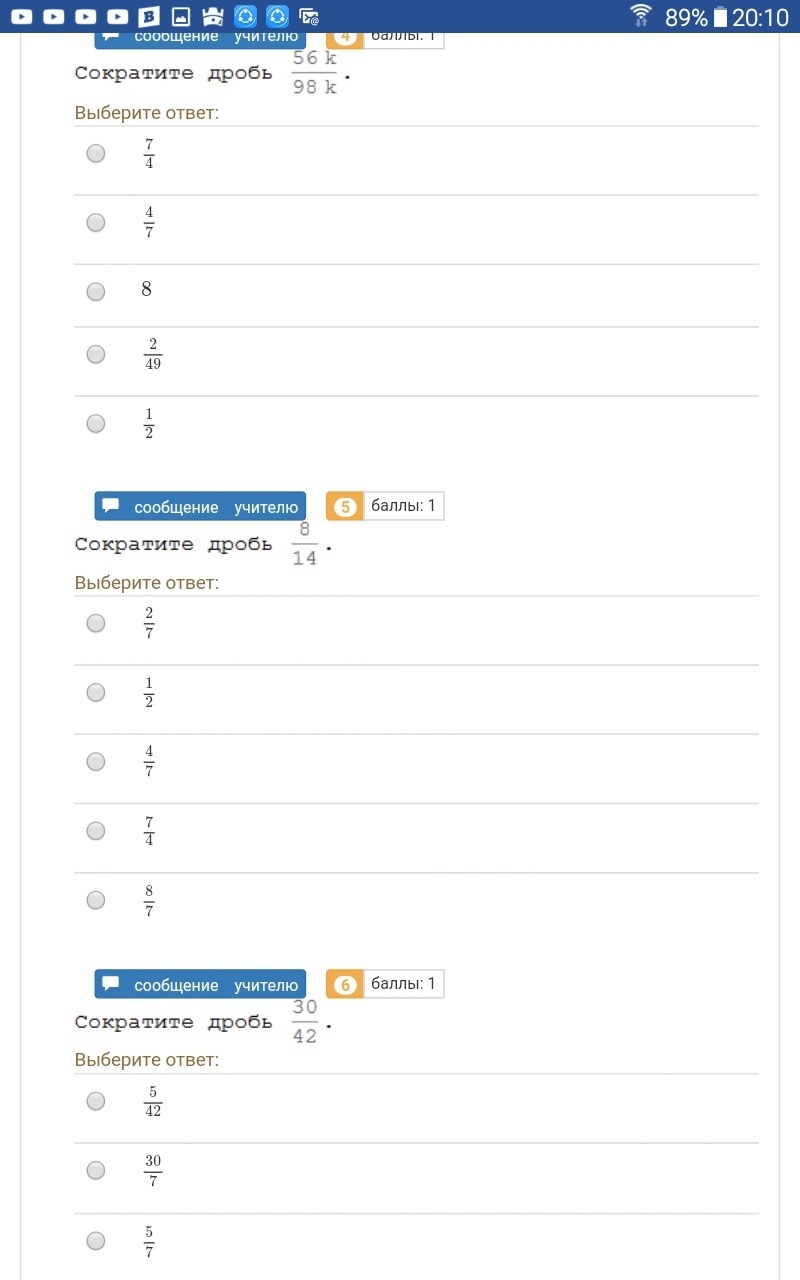Choose 2/7 as answer for 8/14
The height and width of the screenshot is (1280, 800).
pyautogui.click(x=96, y=623)
